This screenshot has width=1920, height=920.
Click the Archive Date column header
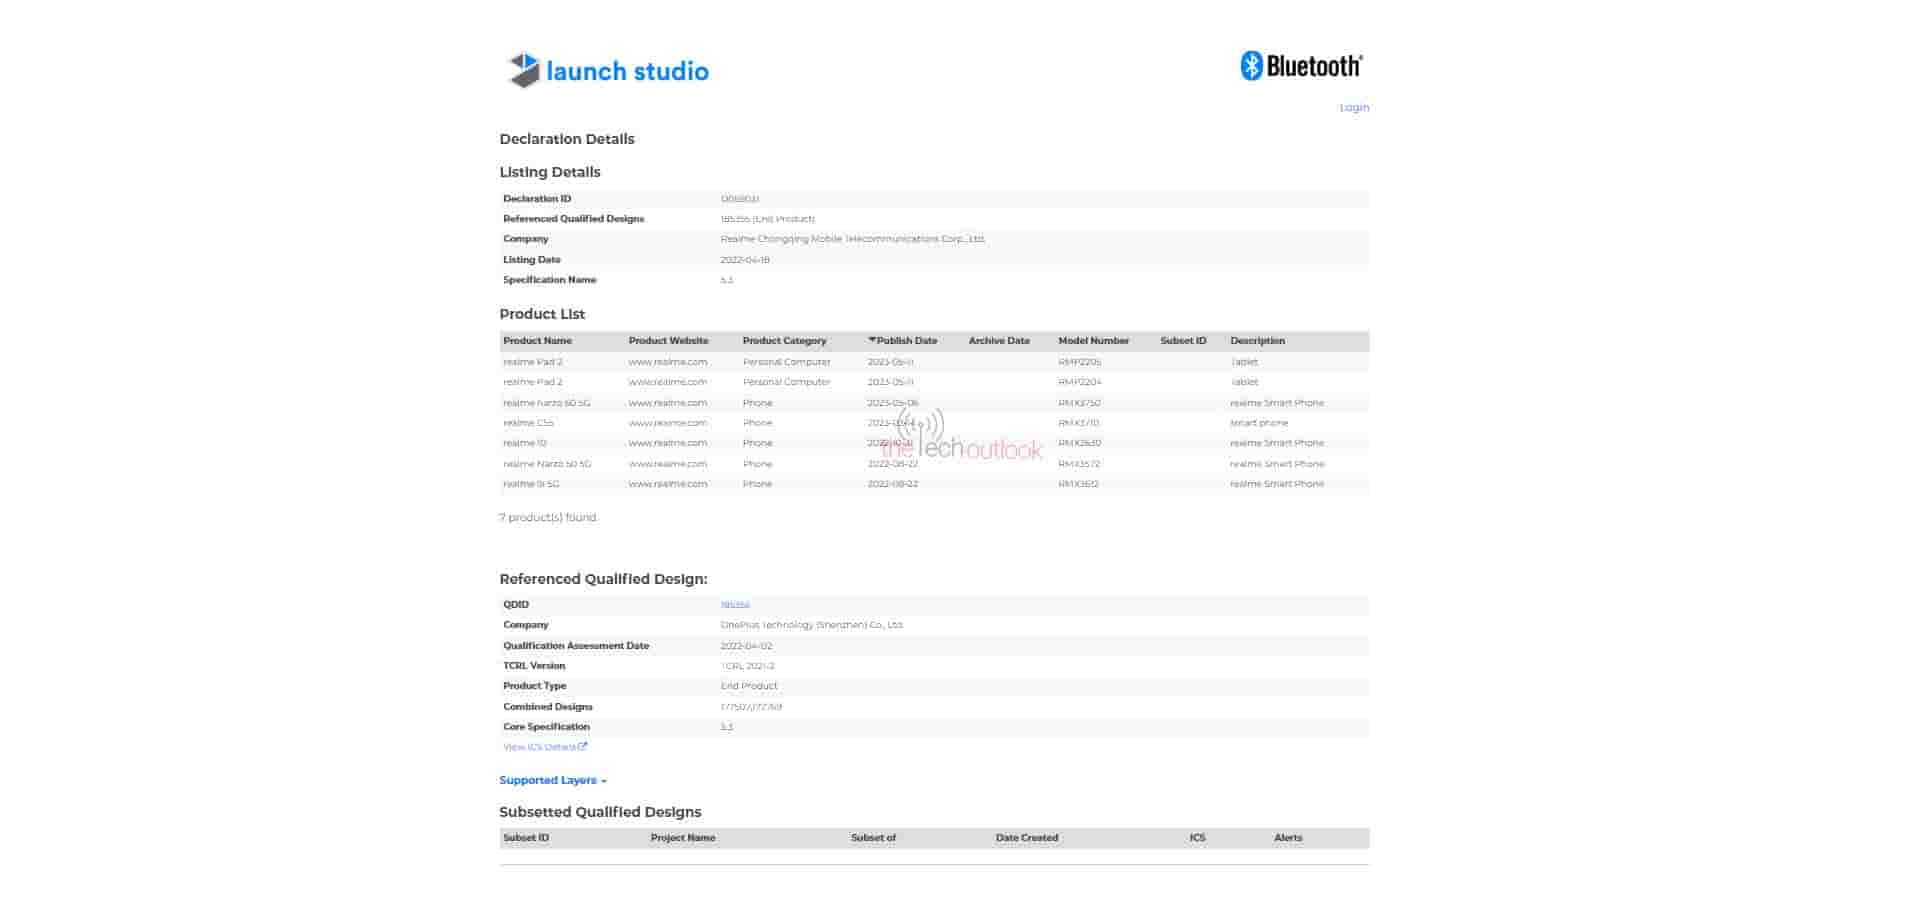click(999, 340)
